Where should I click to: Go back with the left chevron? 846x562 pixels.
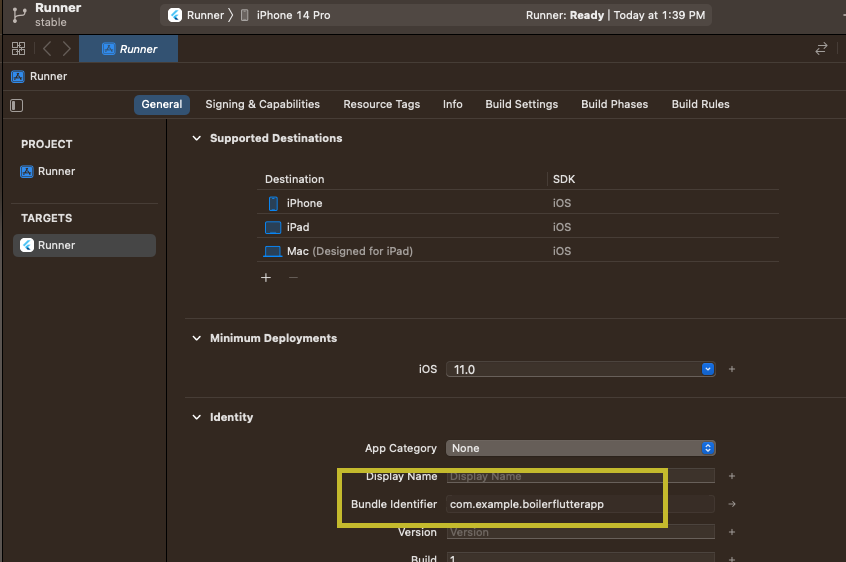tap(47, 49)
